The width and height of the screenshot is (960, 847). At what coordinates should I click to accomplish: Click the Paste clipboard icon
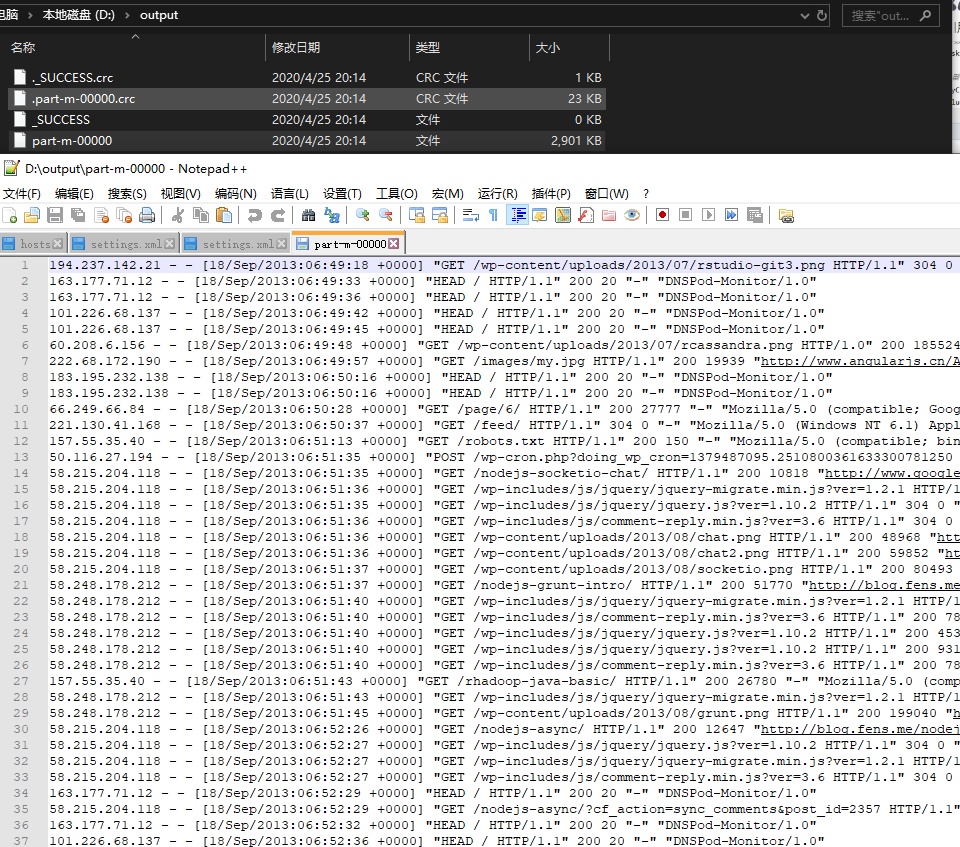pyautogui.click(x=224, y=215)
